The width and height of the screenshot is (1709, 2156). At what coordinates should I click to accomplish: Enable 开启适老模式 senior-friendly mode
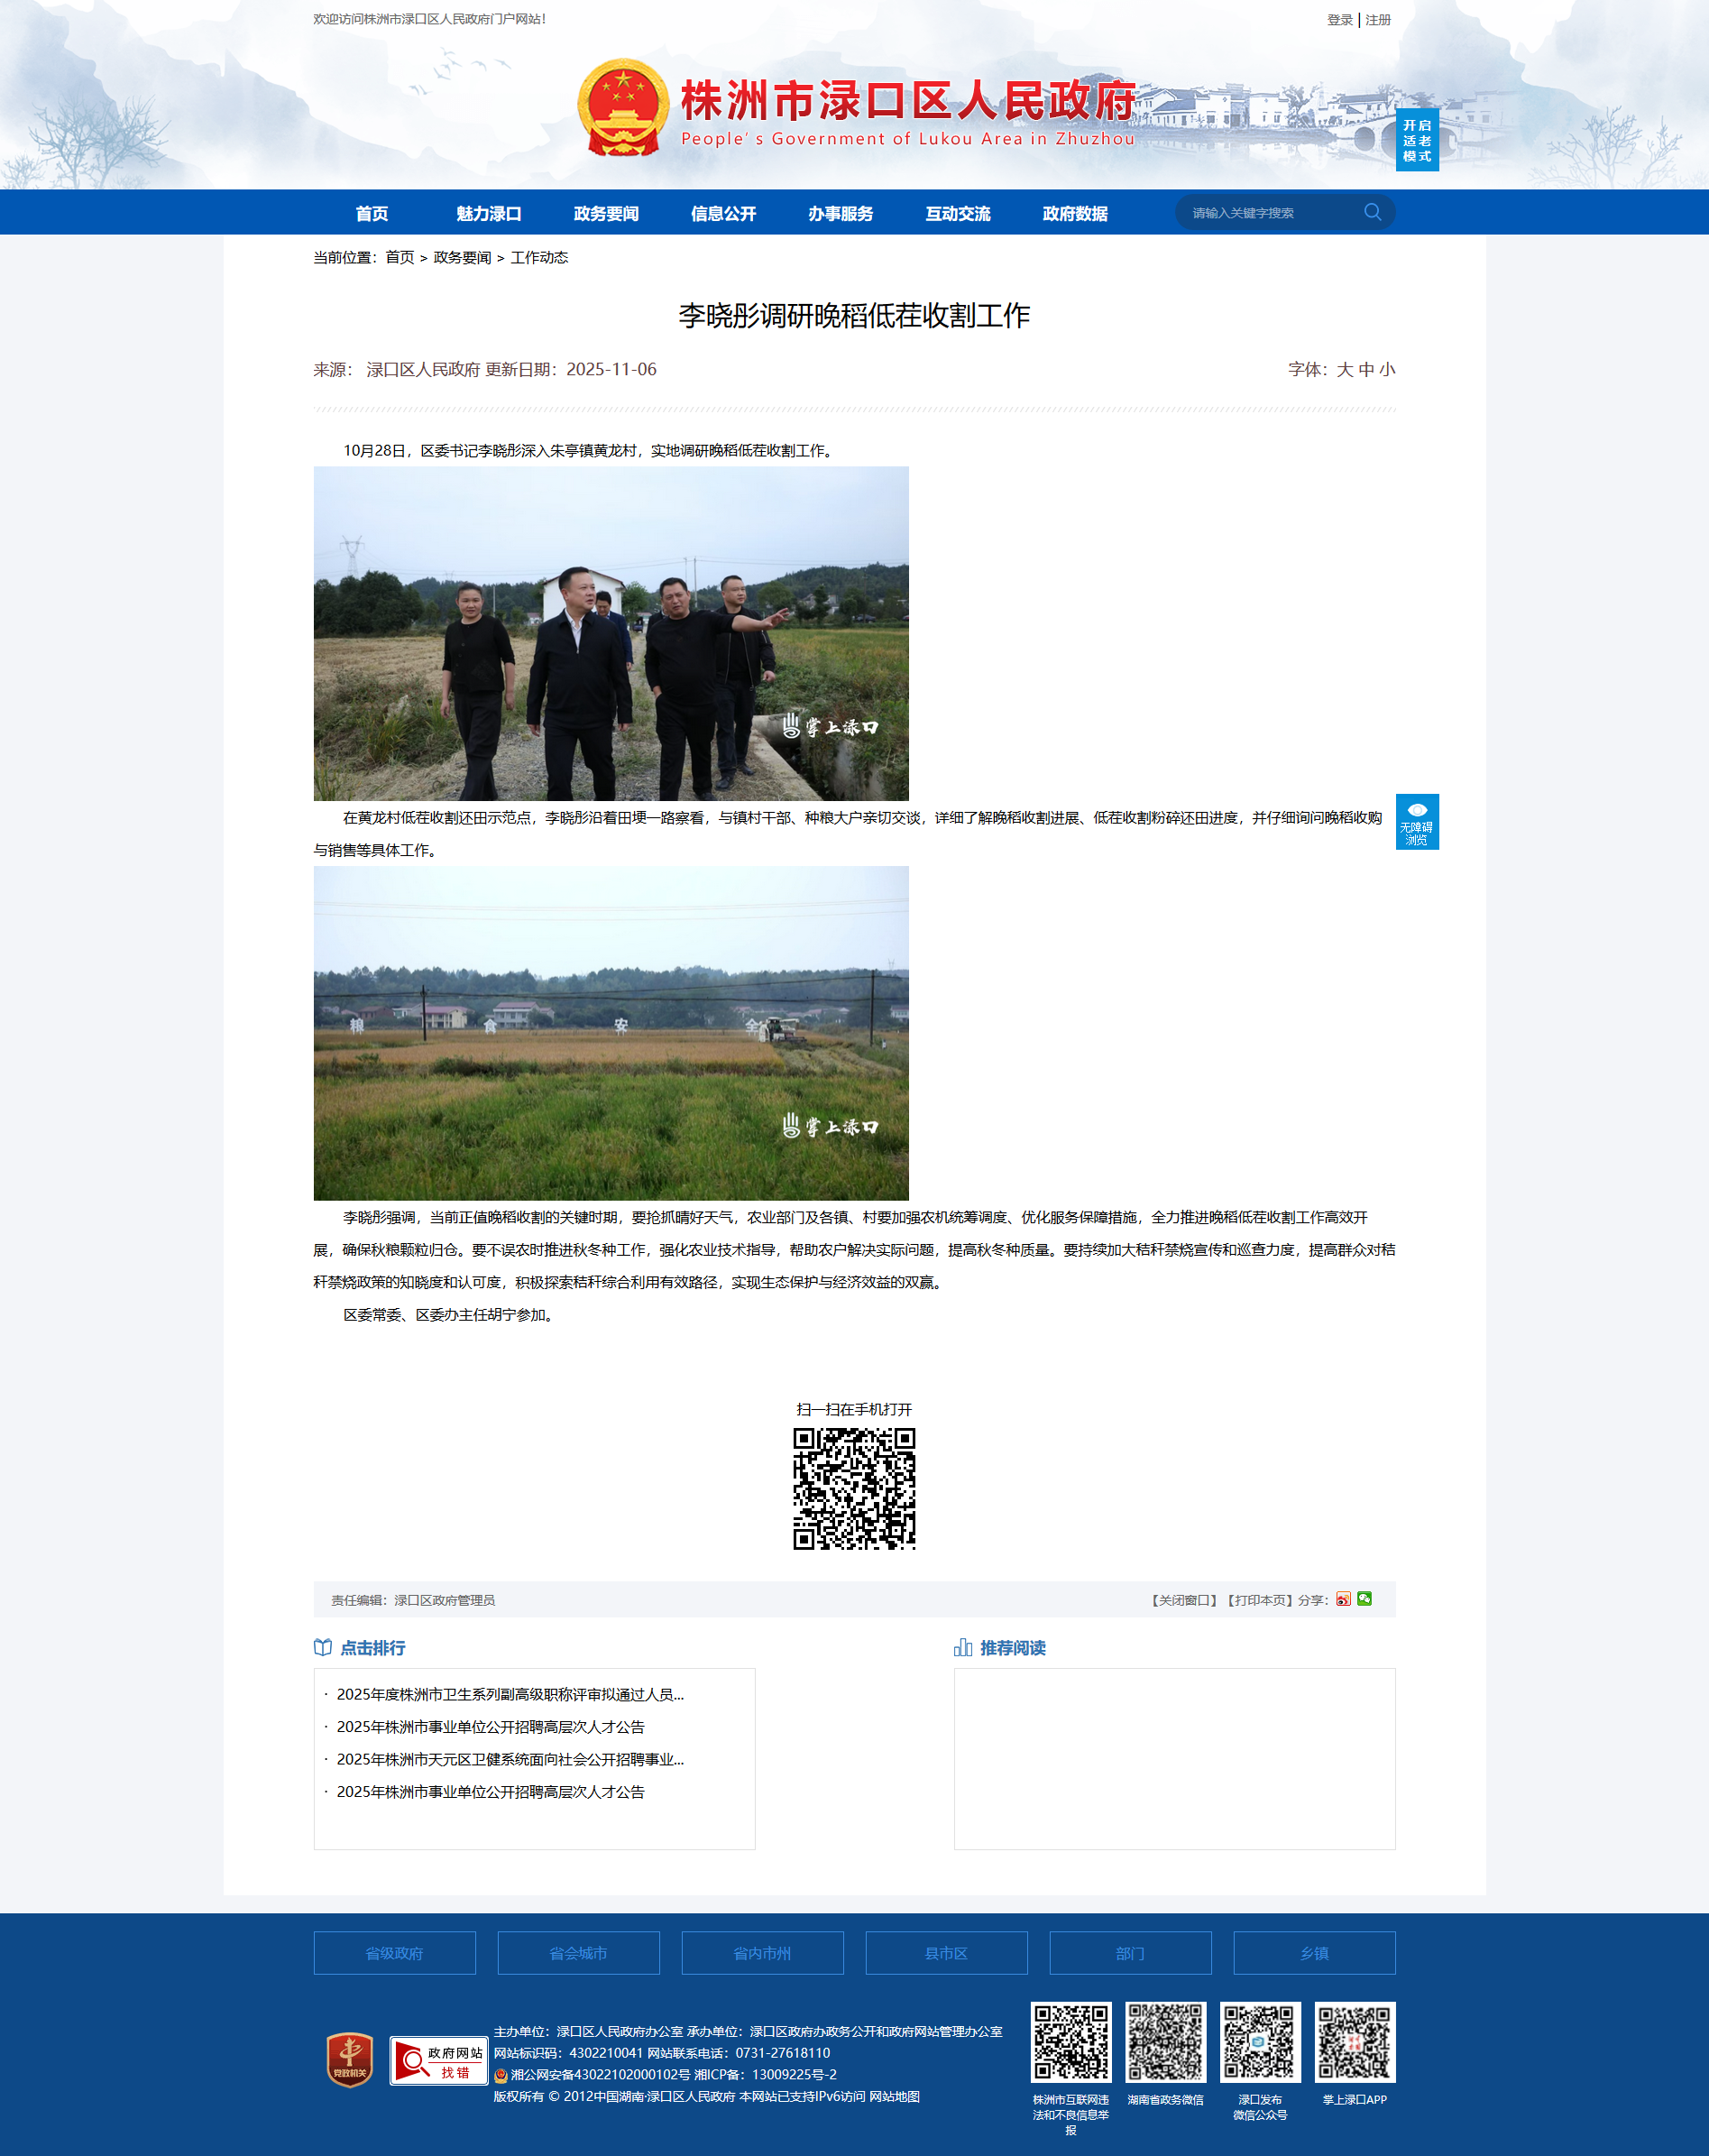coord(1416,140)
